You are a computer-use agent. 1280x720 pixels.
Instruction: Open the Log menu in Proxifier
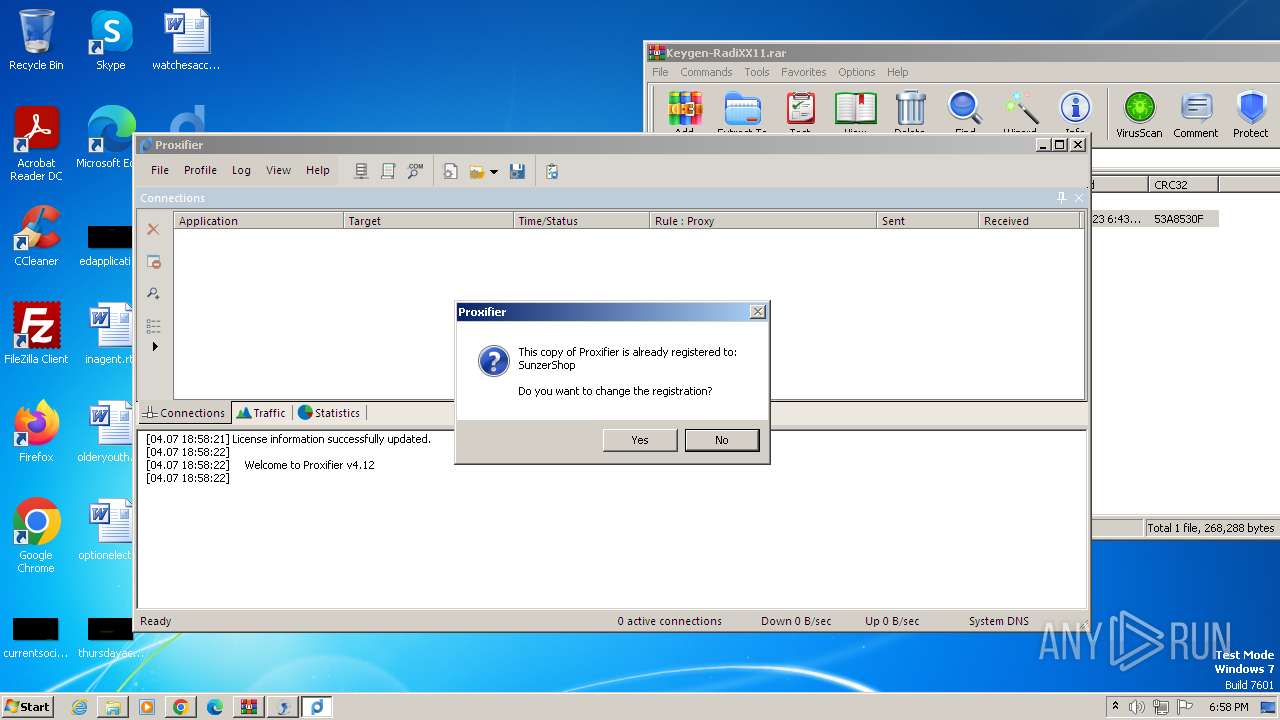tap(241, 170)
